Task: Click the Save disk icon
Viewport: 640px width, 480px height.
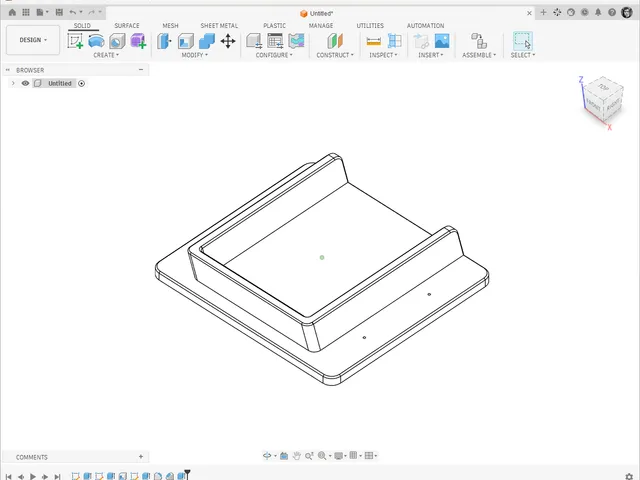Action: point(59,13)
